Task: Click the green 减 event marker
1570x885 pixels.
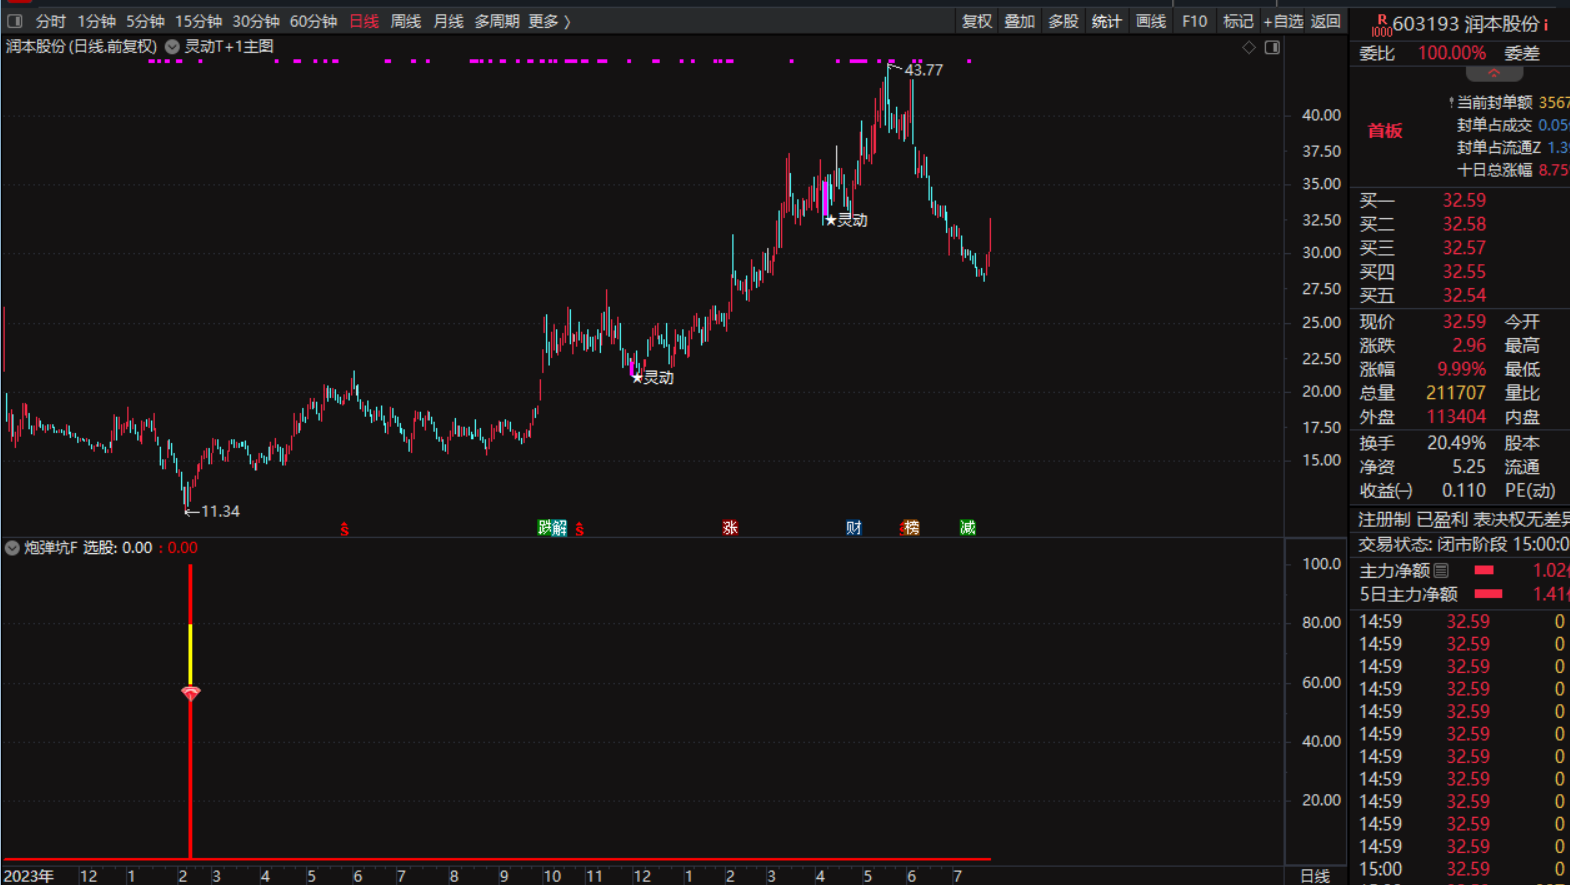Action: coord(967,528)
